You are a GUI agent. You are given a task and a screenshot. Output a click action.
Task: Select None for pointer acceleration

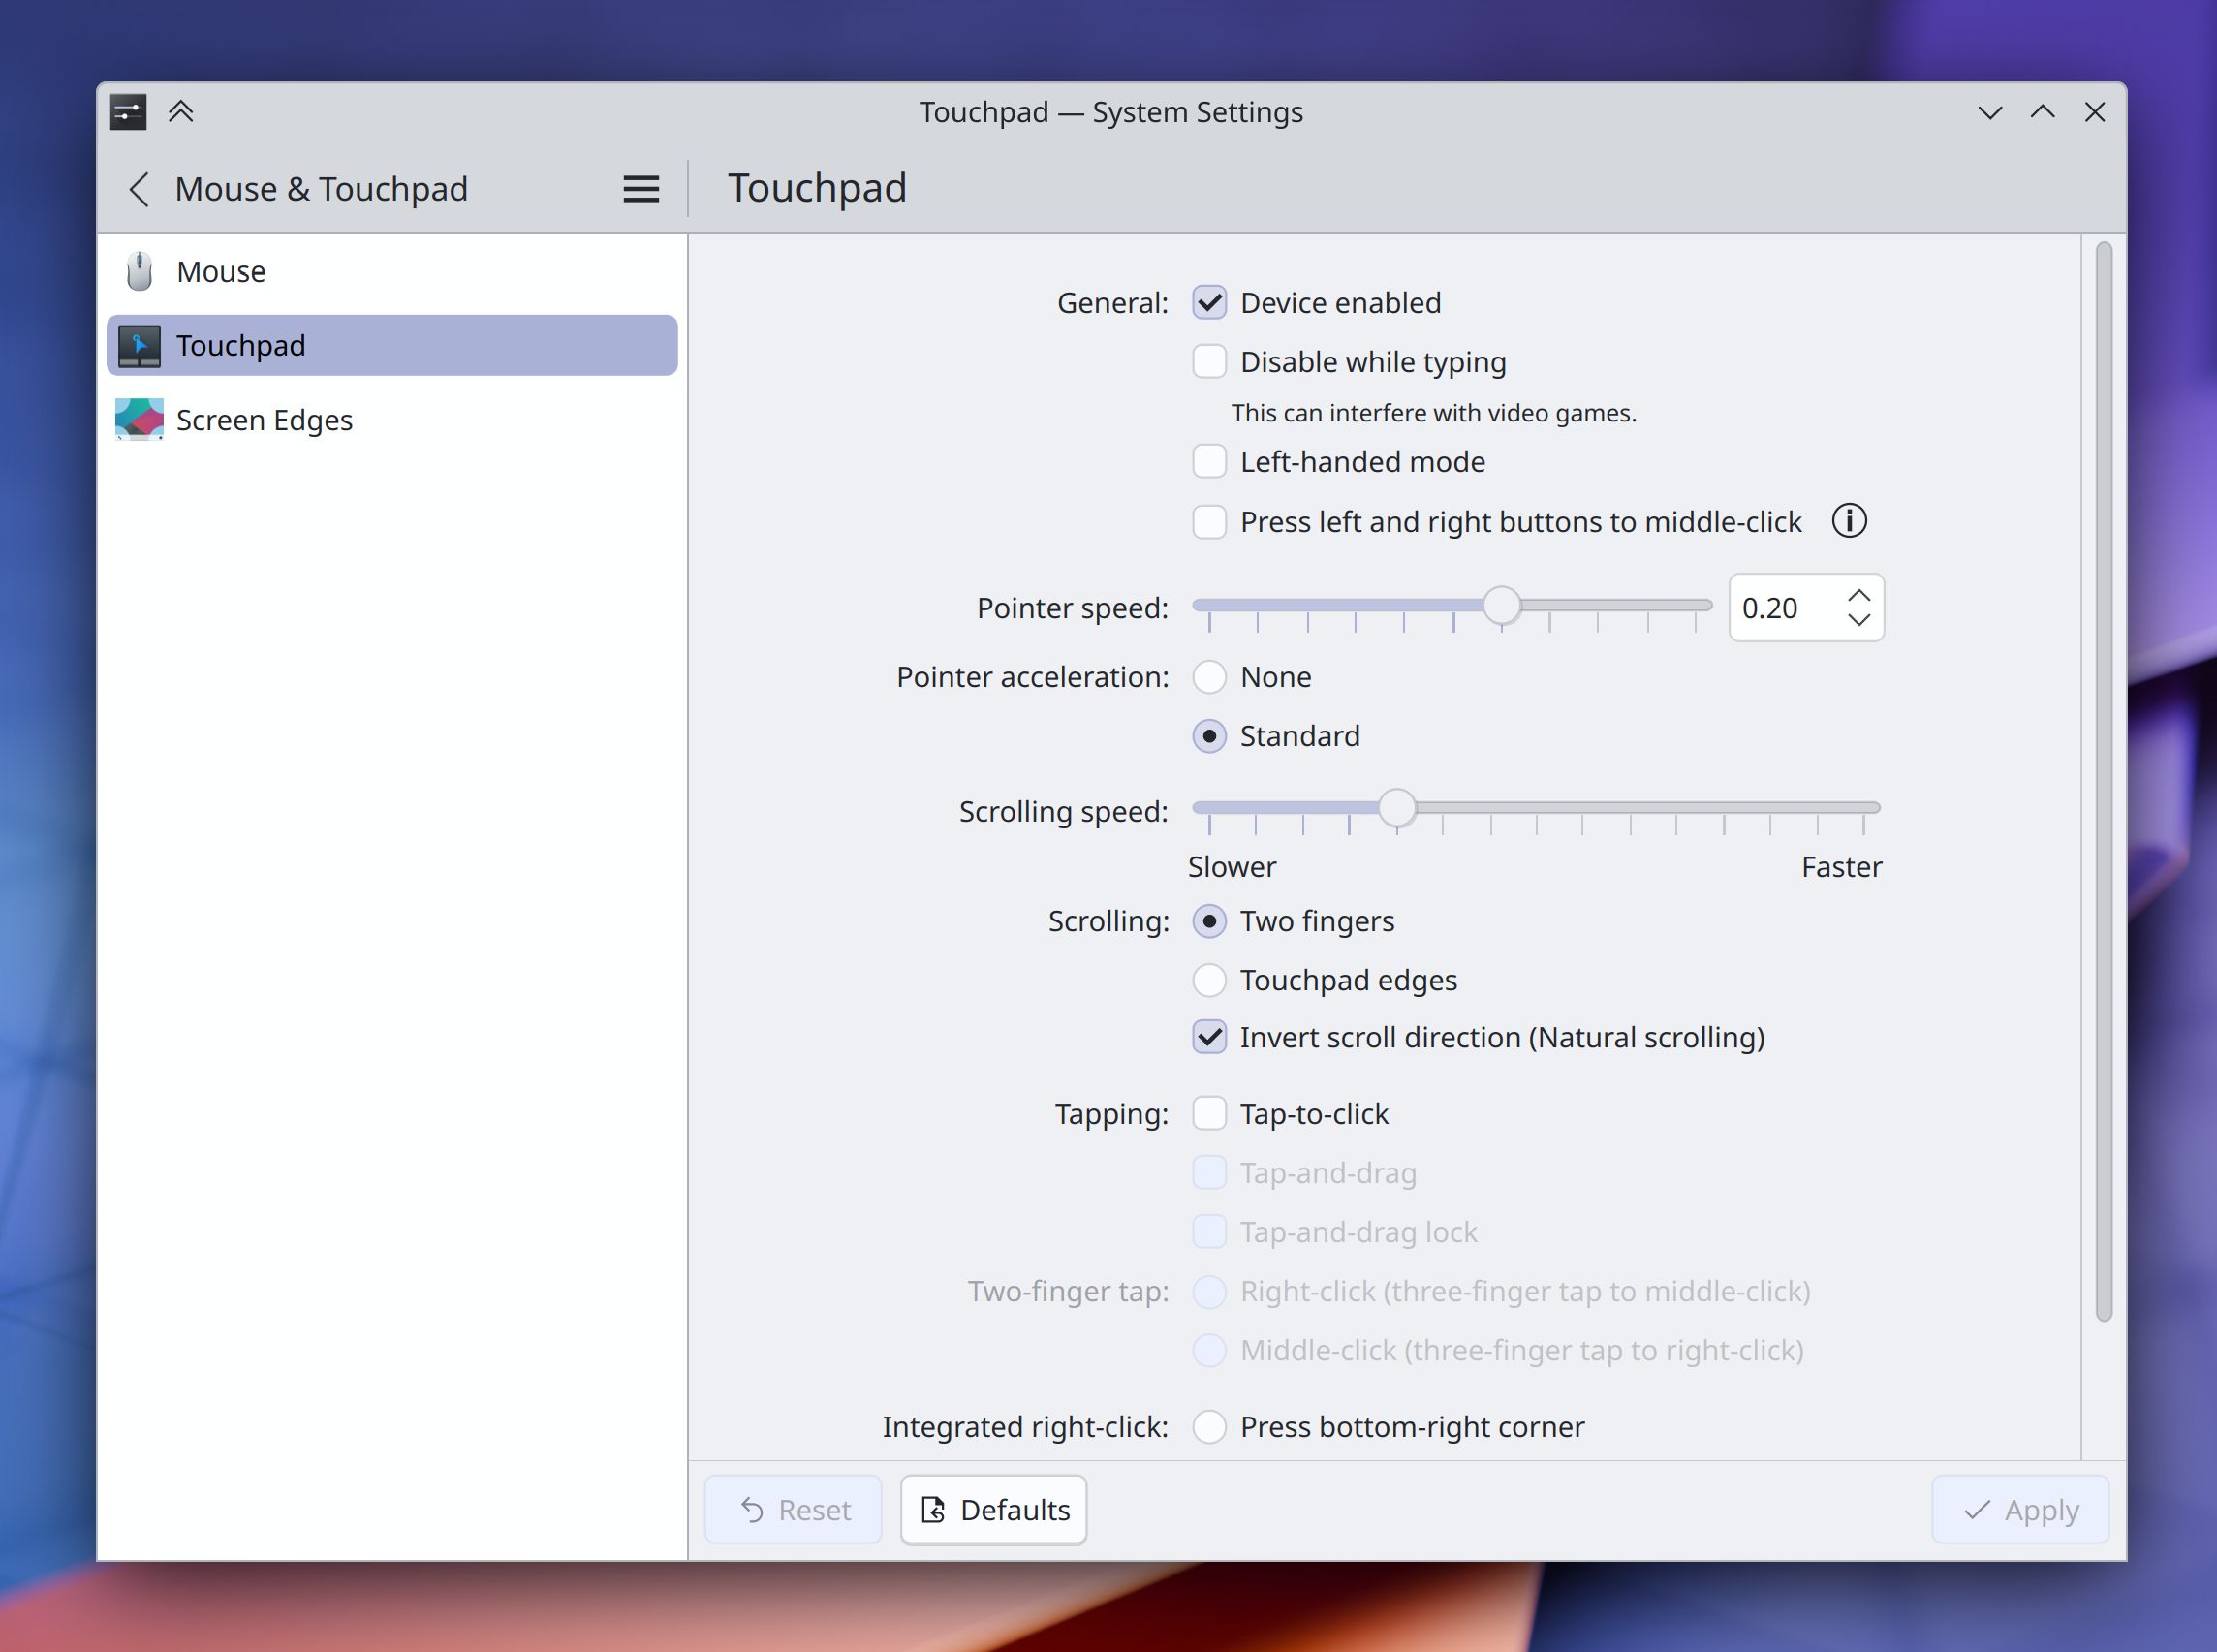(1209, 677)
